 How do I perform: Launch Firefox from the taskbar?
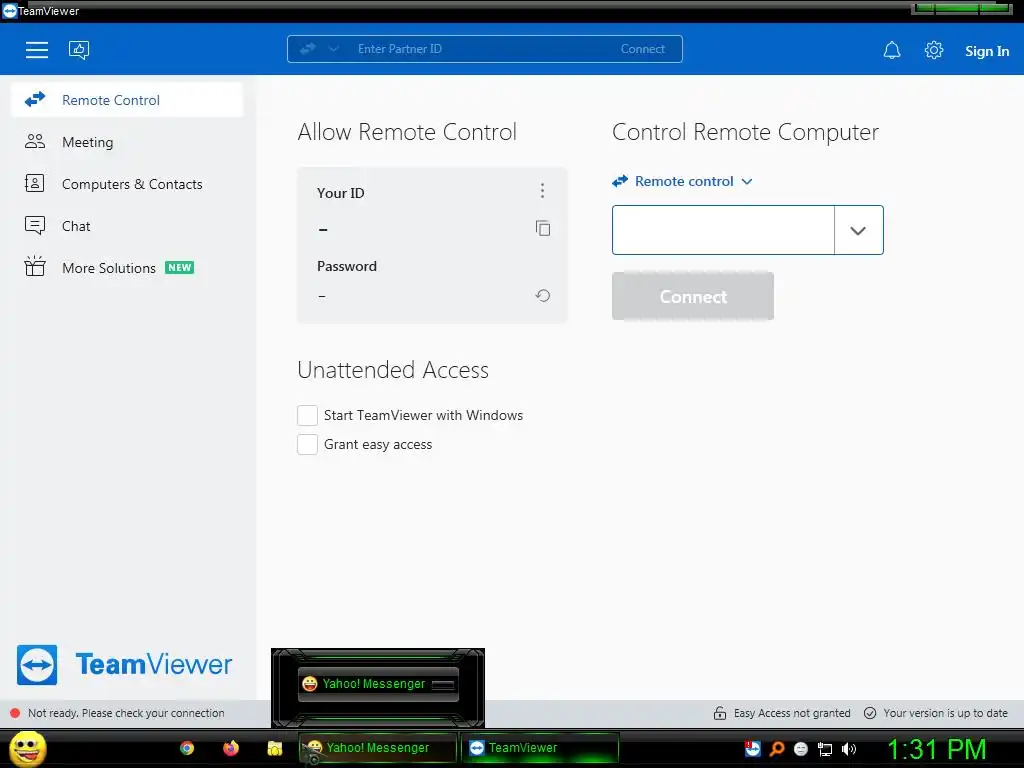[x=231, y=748]
